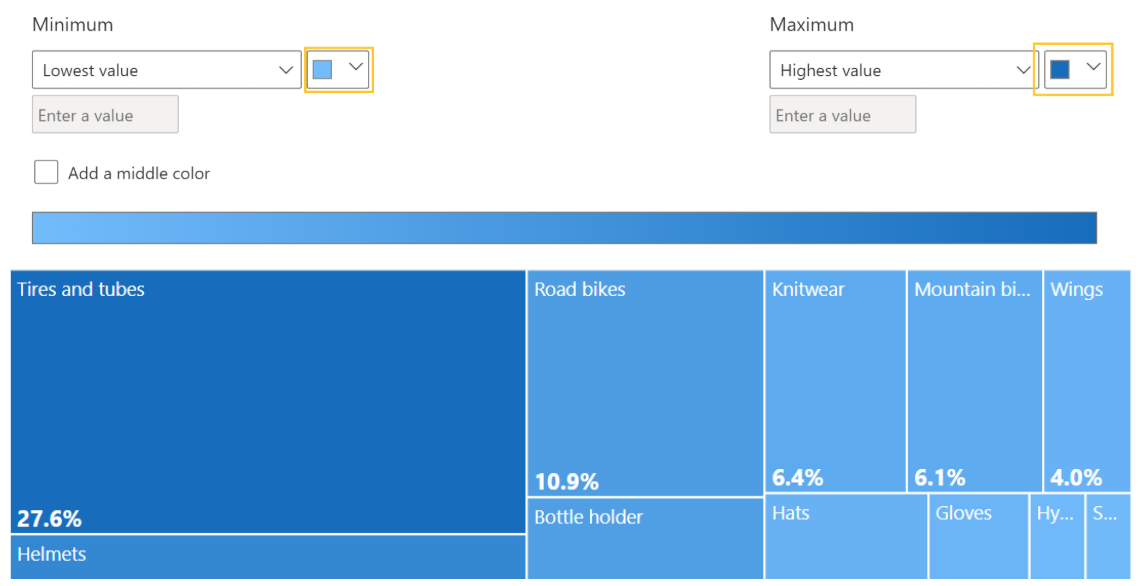Click the Add a middle color label
This screenshot has width=1144, height=586.
point(139,173)
